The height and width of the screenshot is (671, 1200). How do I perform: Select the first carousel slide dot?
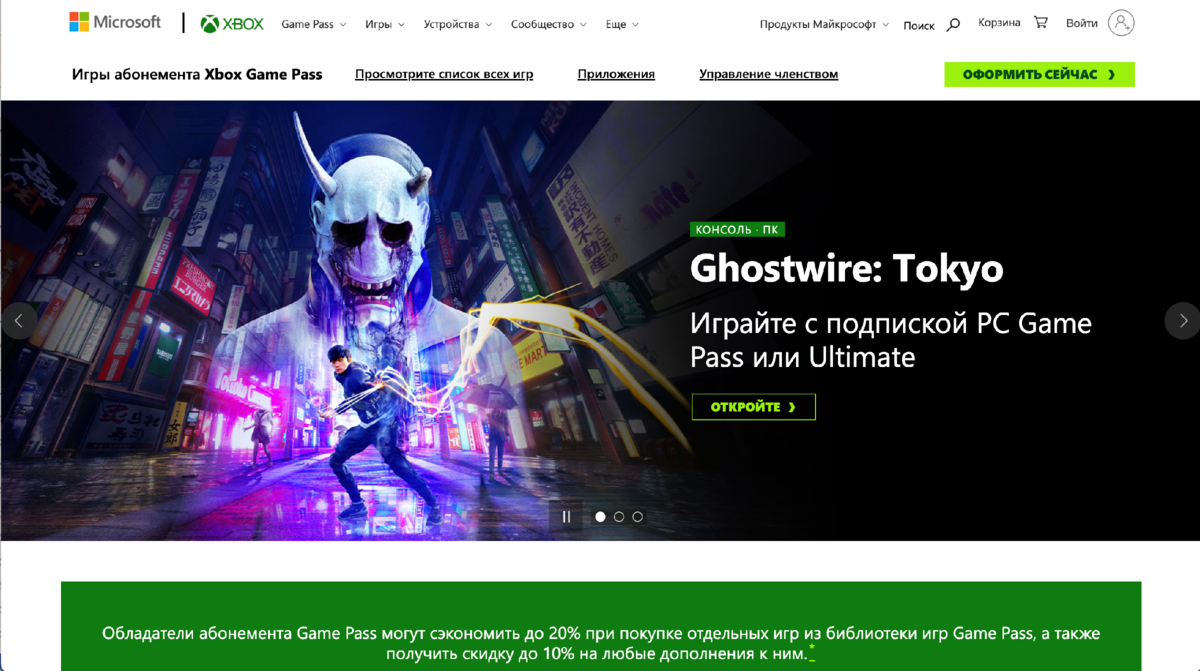click(x=600, y=517)
